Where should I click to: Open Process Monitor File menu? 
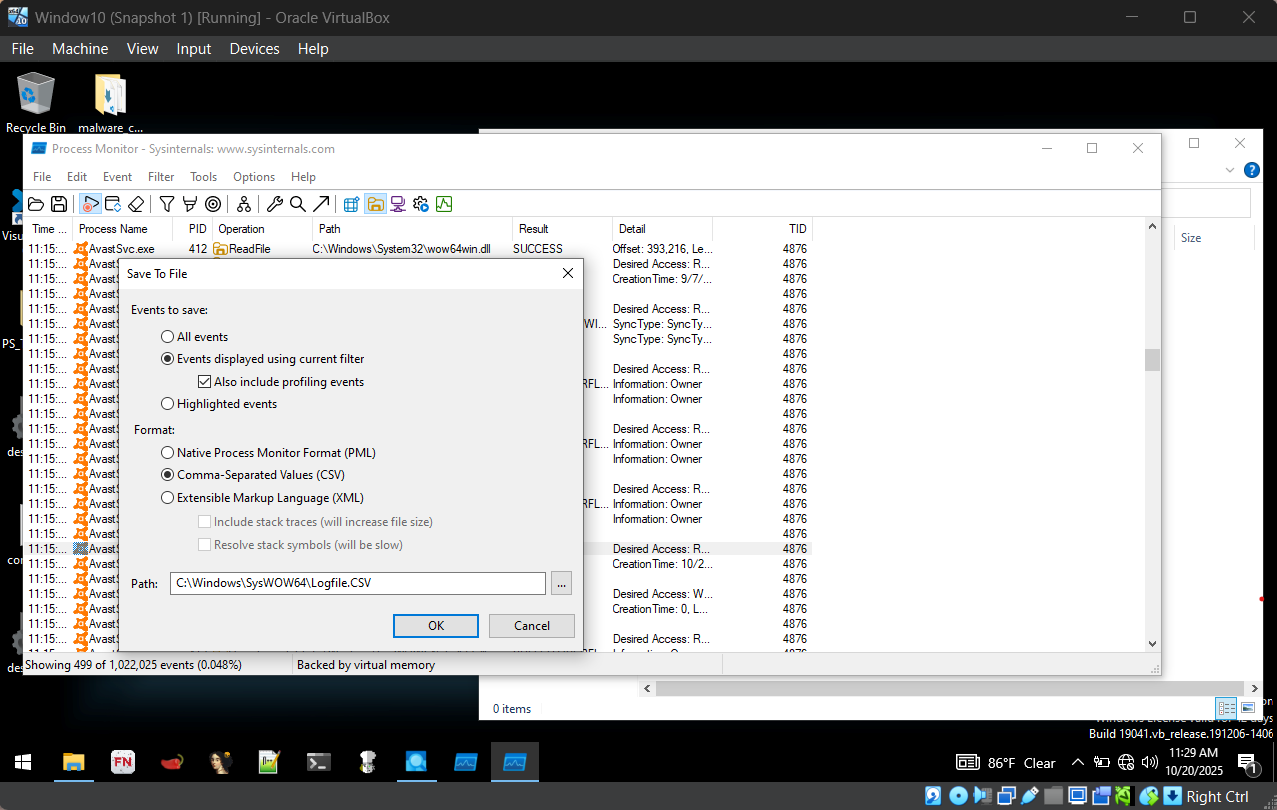coord(42,176)
